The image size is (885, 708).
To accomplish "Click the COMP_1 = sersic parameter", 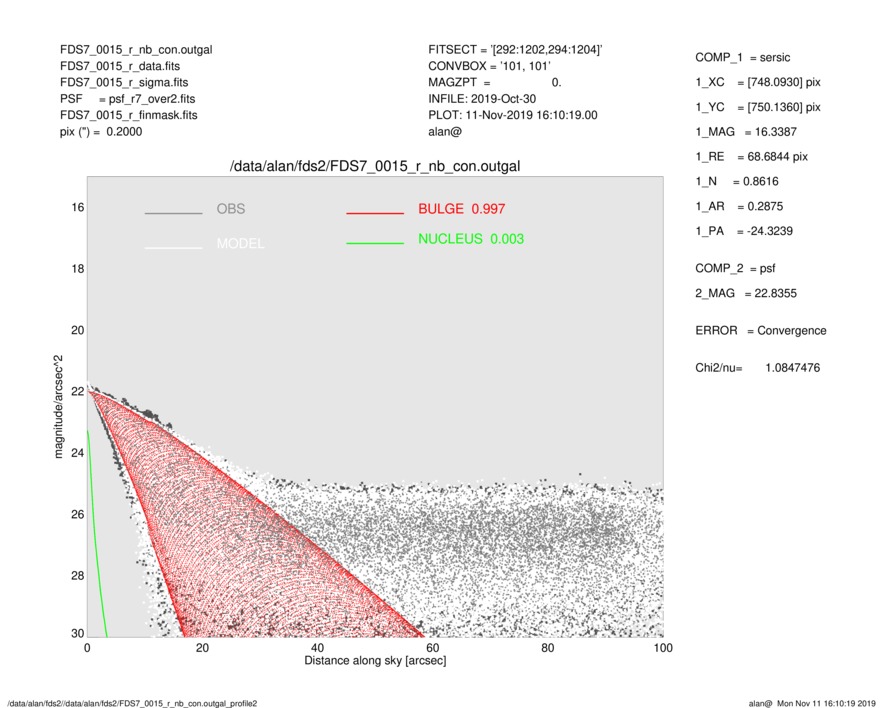I will tap(743, 58).
